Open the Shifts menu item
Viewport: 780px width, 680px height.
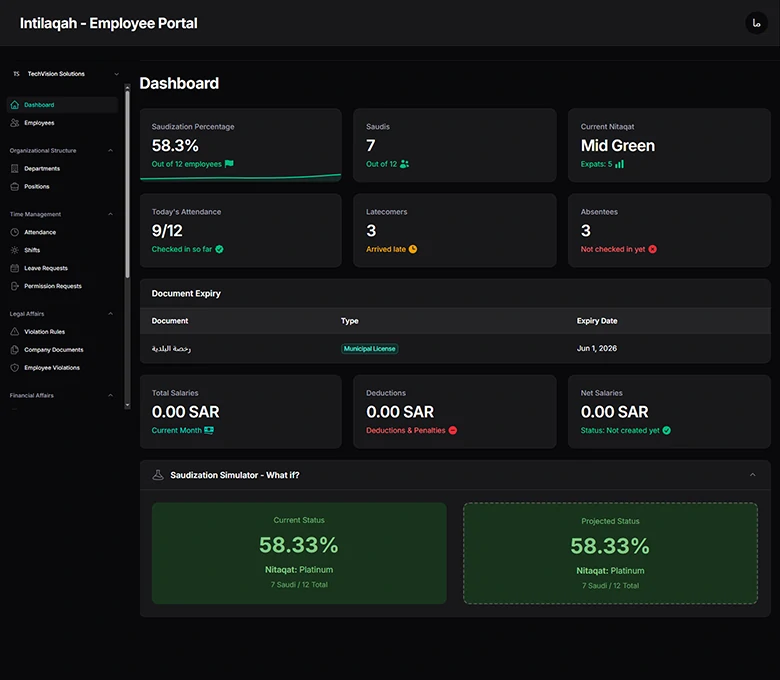point(63,250)
